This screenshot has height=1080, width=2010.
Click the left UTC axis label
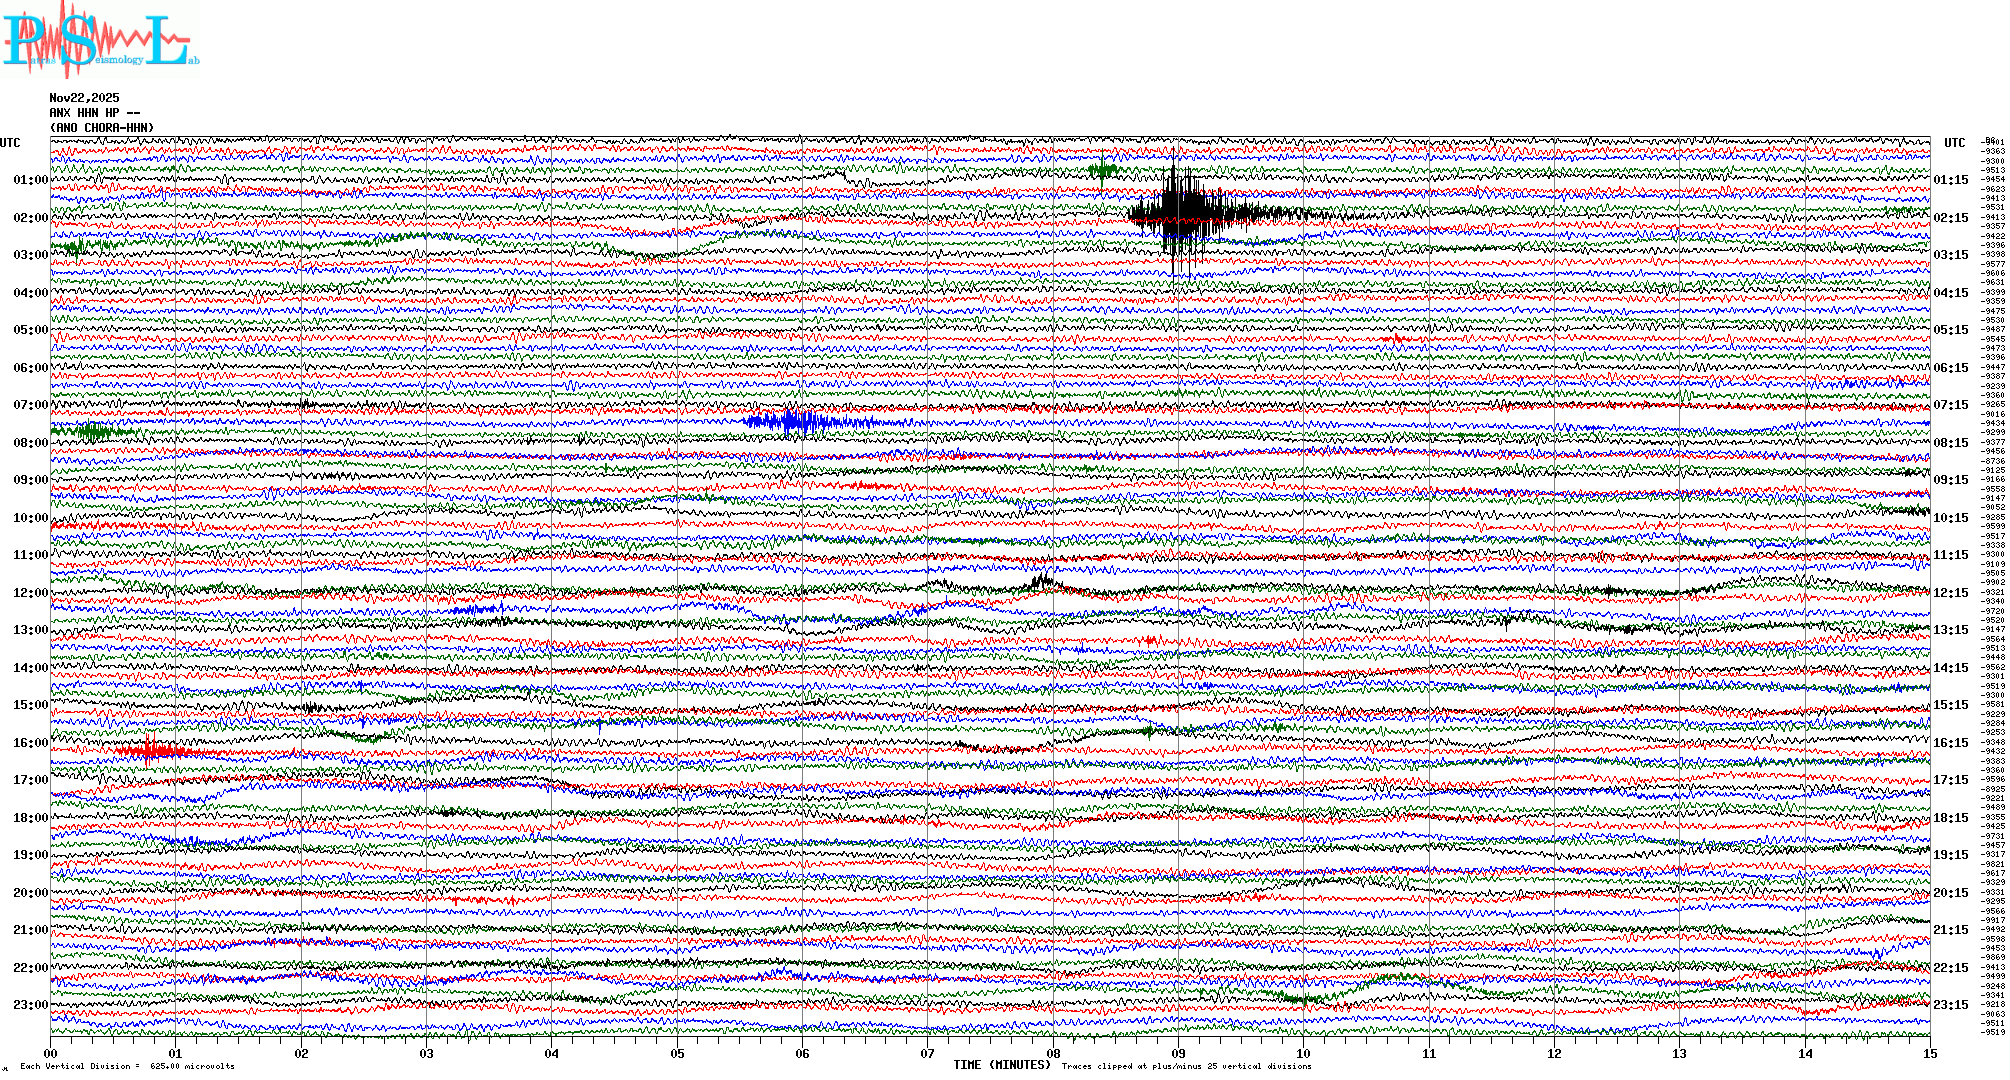10,143
